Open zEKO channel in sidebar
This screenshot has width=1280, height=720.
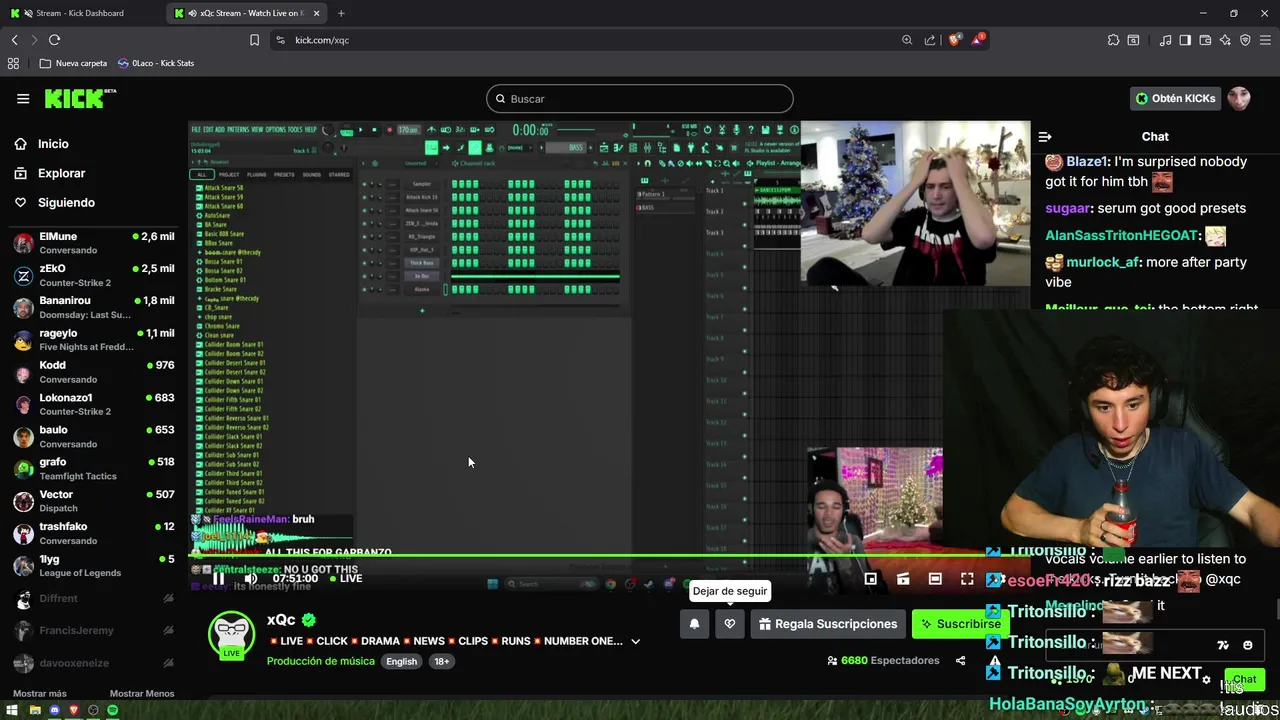94,275
